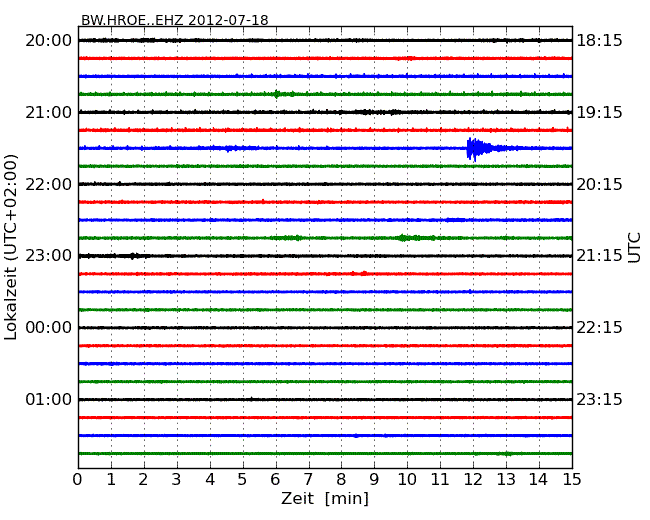Click the 18:15 UTC time label

tap(599, 41)
